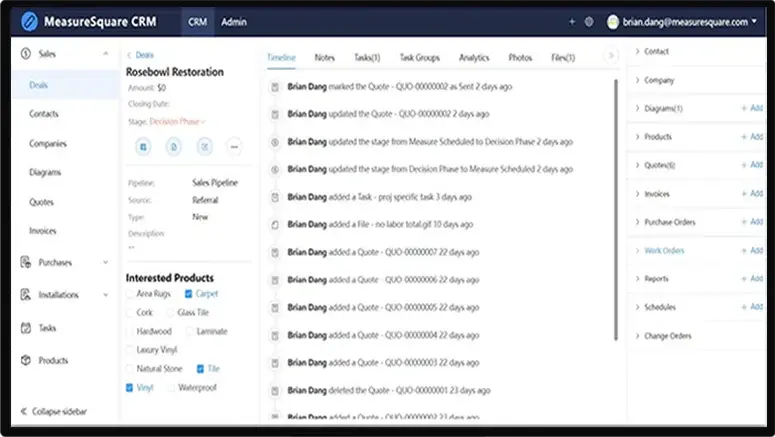Open the Photos tab
775x437 pixels.
click(520, 58)
